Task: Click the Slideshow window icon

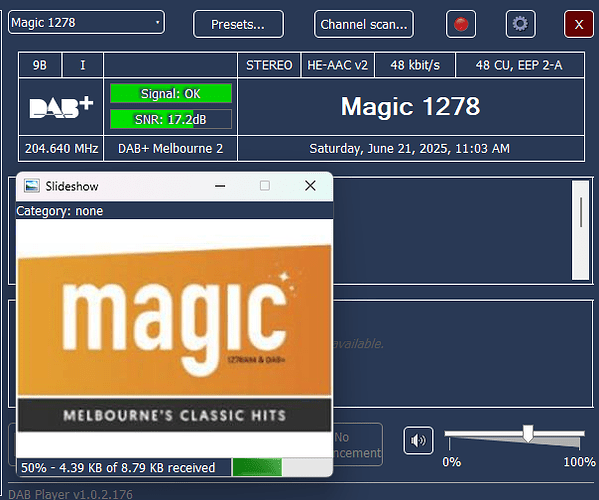Action: click(32, 186)
